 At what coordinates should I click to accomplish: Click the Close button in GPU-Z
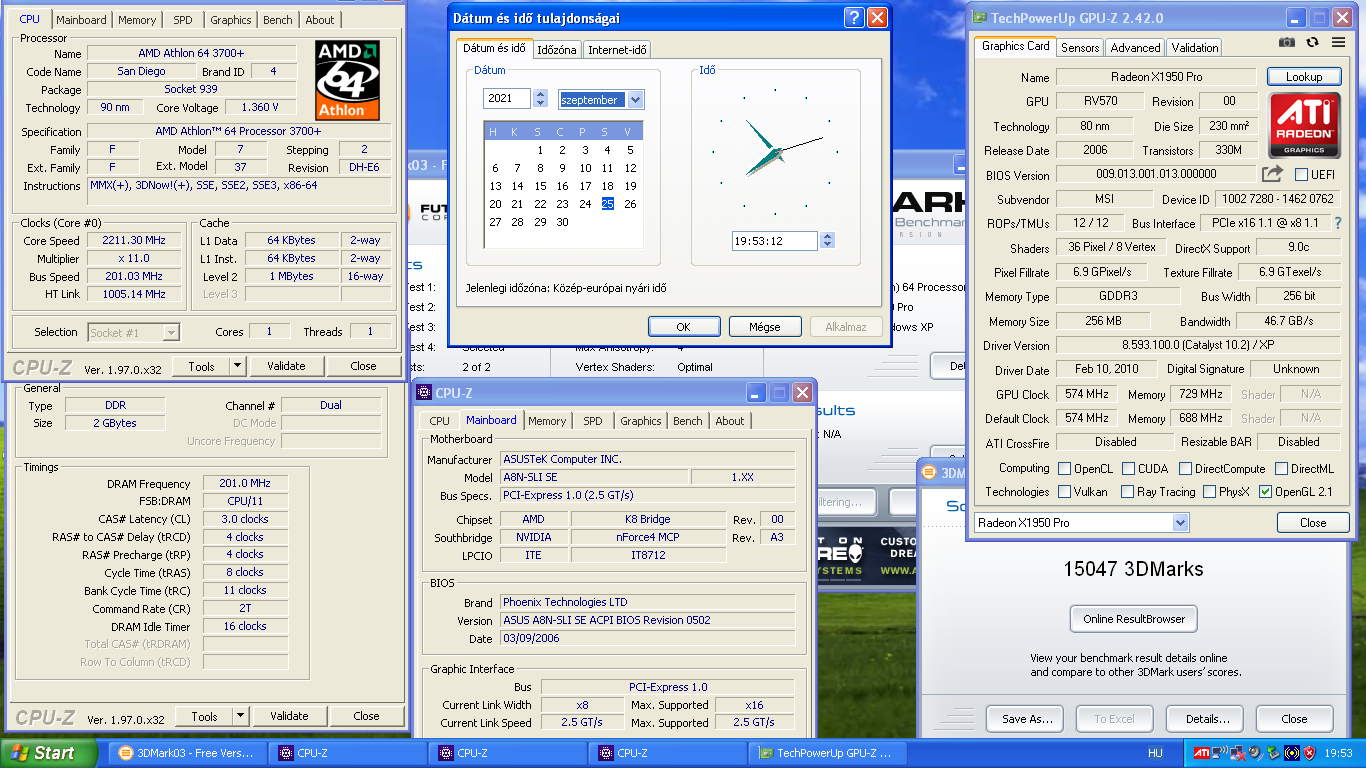click(x=1313, y=522)
